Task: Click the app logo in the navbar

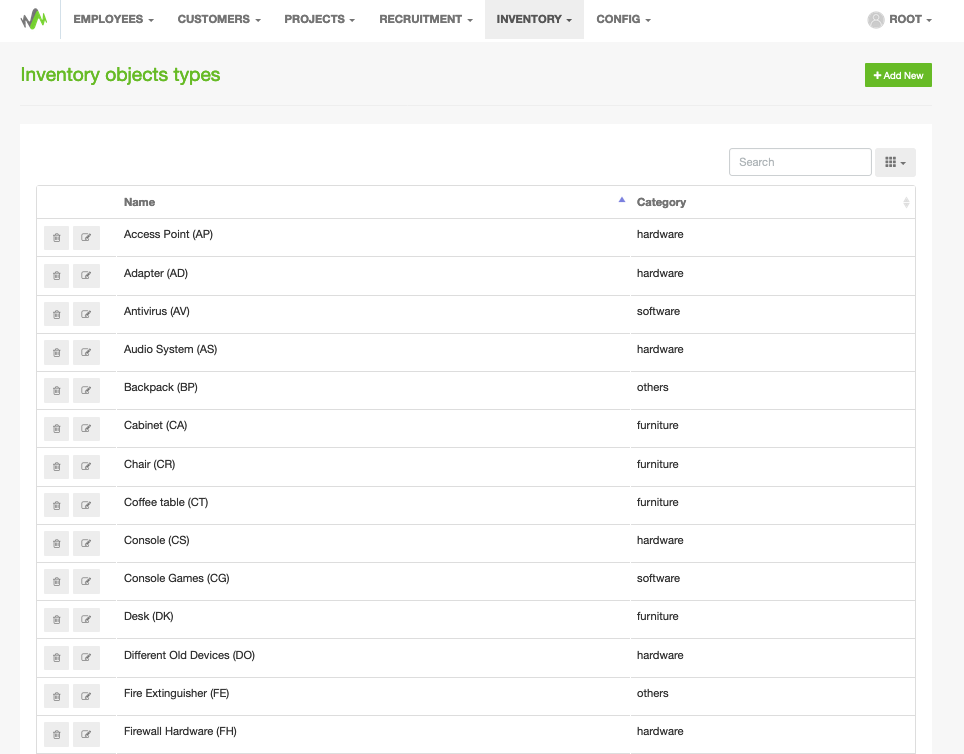Action: point(34,19)
